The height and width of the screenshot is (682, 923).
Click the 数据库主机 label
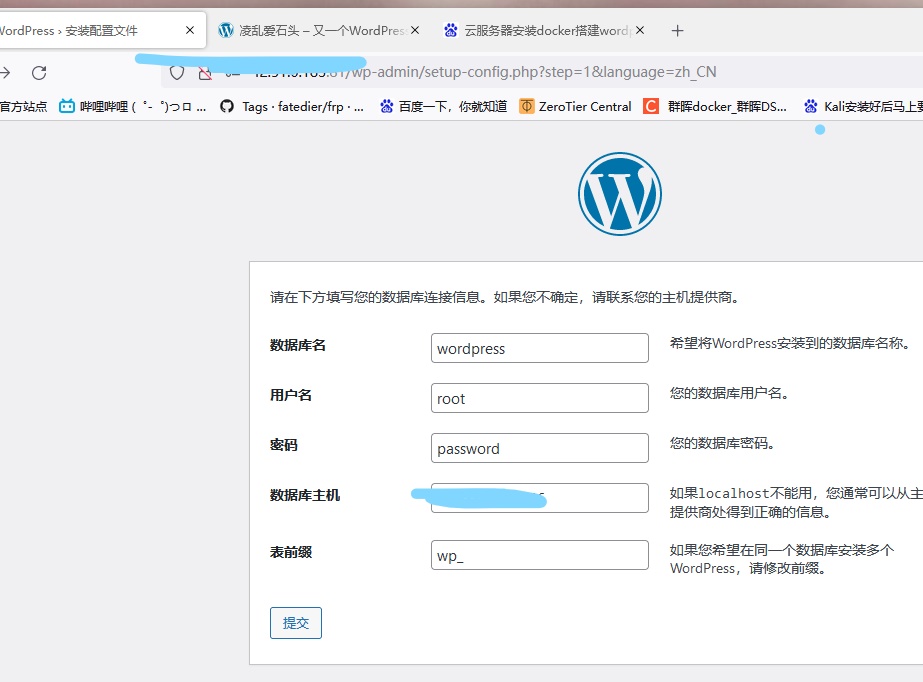(x=305, y=495)
